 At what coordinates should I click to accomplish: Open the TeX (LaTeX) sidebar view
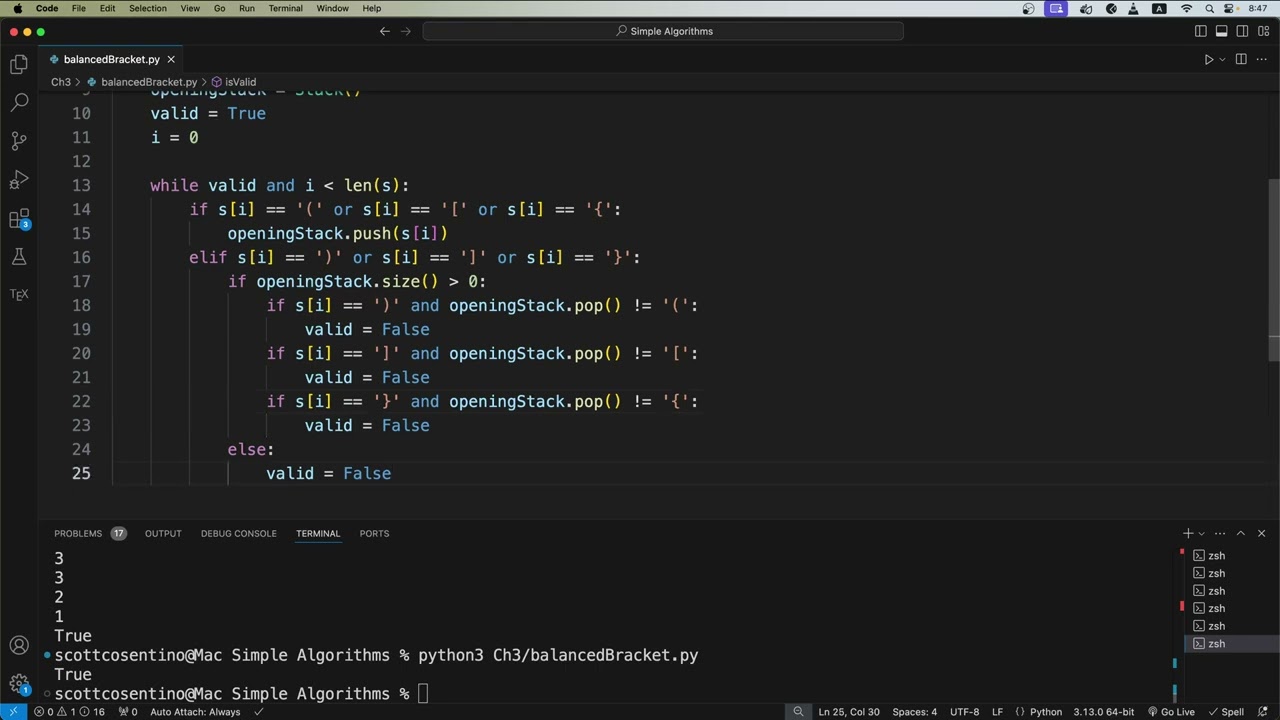(x=19, y=294)
